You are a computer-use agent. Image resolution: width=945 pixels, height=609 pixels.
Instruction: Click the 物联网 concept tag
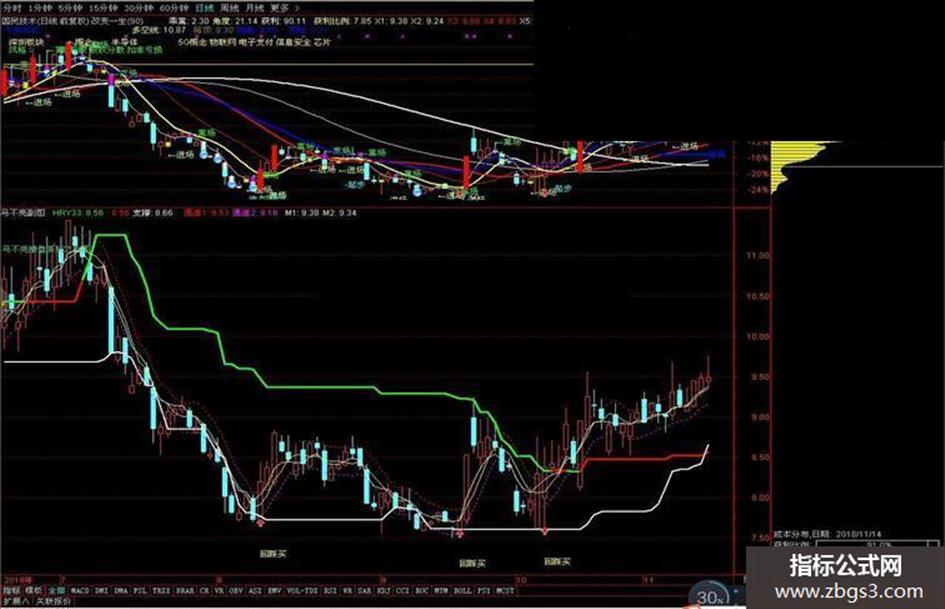pyautogui.click(x=222, y=42)
